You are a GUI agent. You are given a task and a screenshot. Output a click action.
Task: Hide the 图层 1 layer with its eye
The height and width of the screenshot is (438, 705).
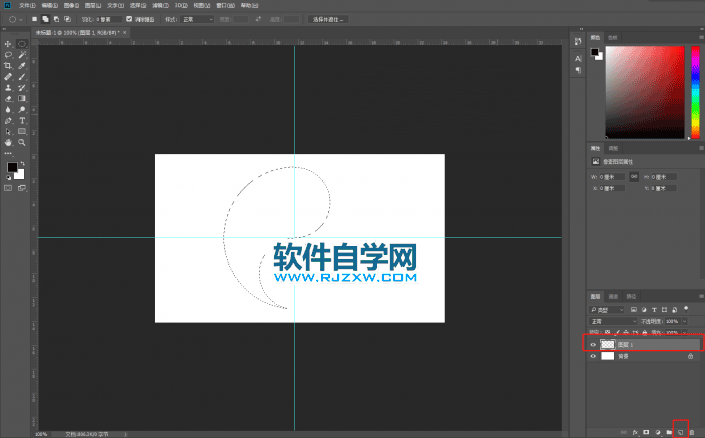tap(593, 344)
